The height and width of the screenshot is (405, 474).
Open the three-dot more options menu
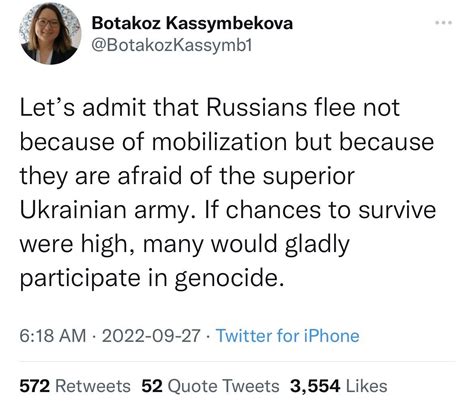coord(444,23)
